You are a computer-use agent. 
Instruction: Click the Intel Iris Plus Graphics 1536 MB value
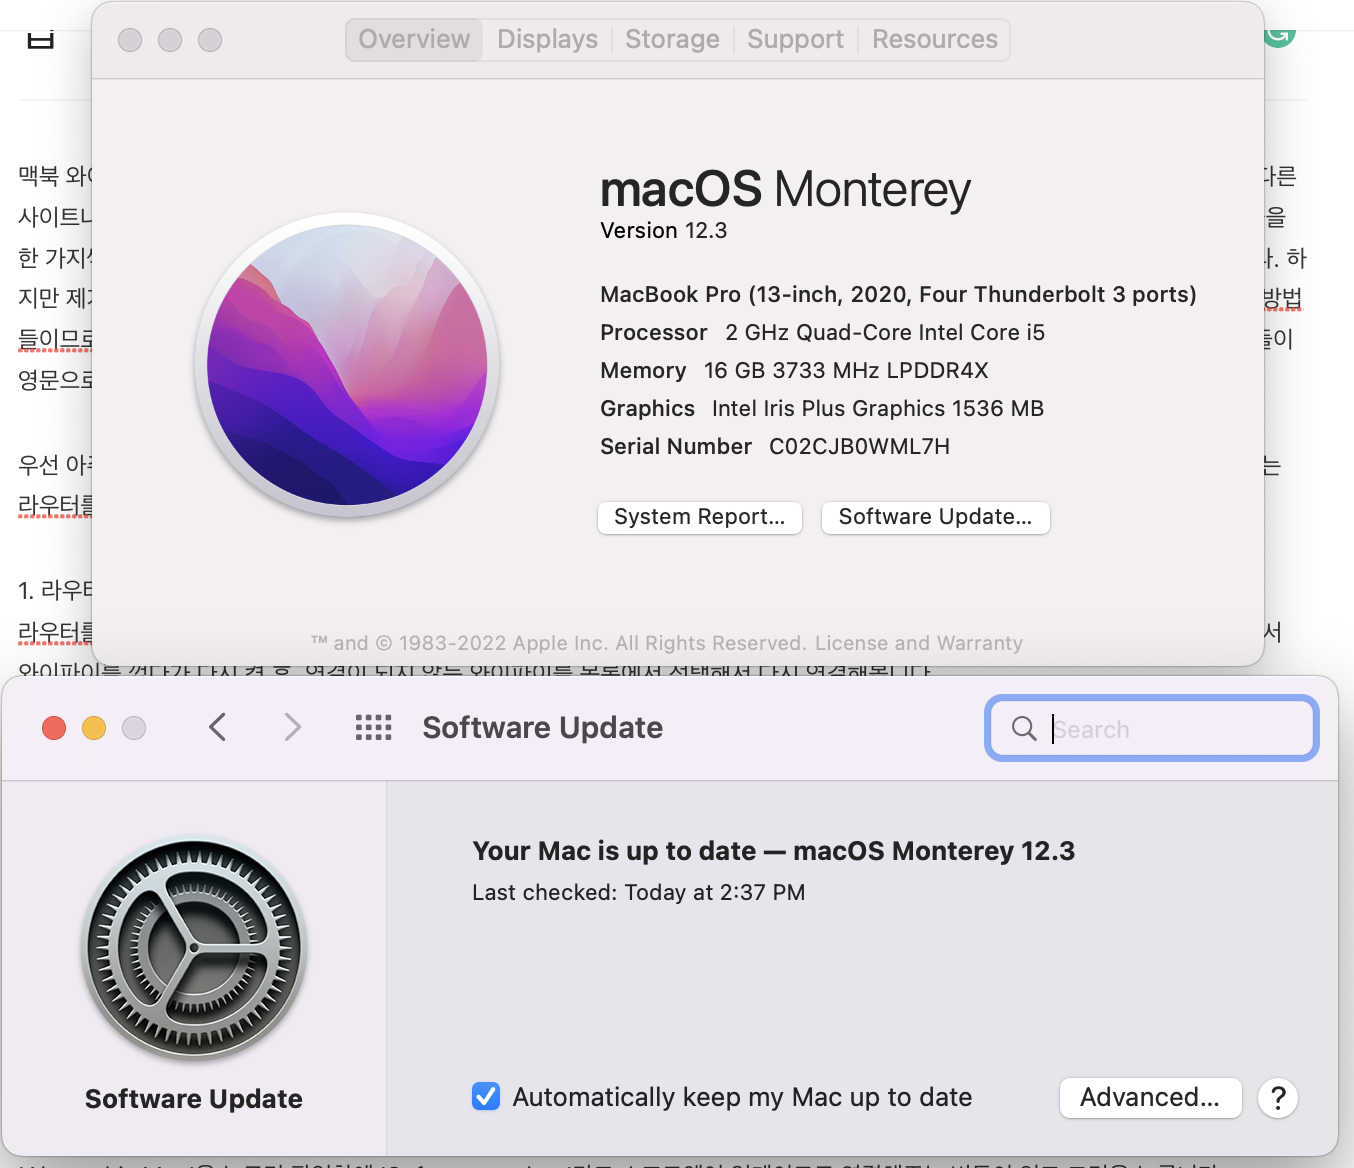878,409
